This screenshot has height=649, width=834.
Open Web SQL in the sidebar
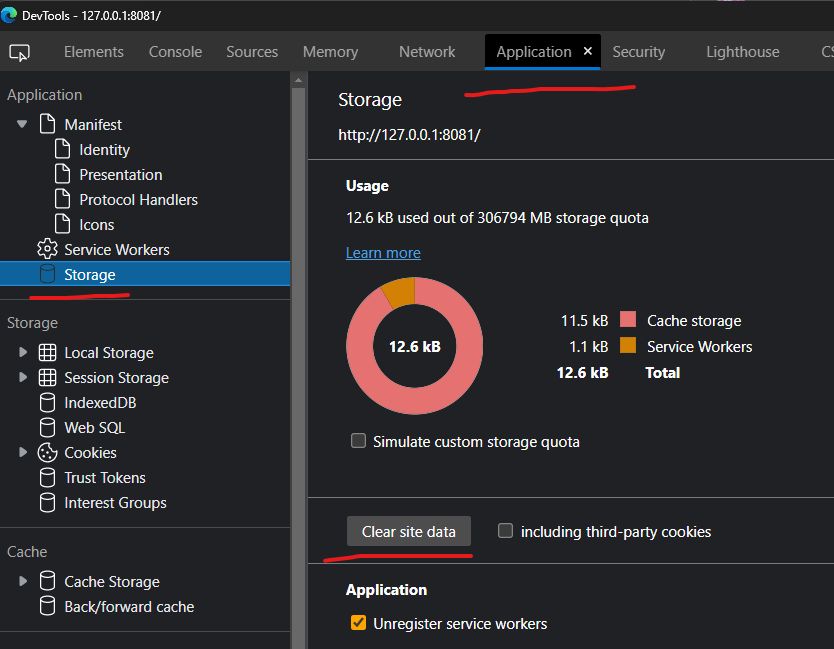click(x=95, y=428)
